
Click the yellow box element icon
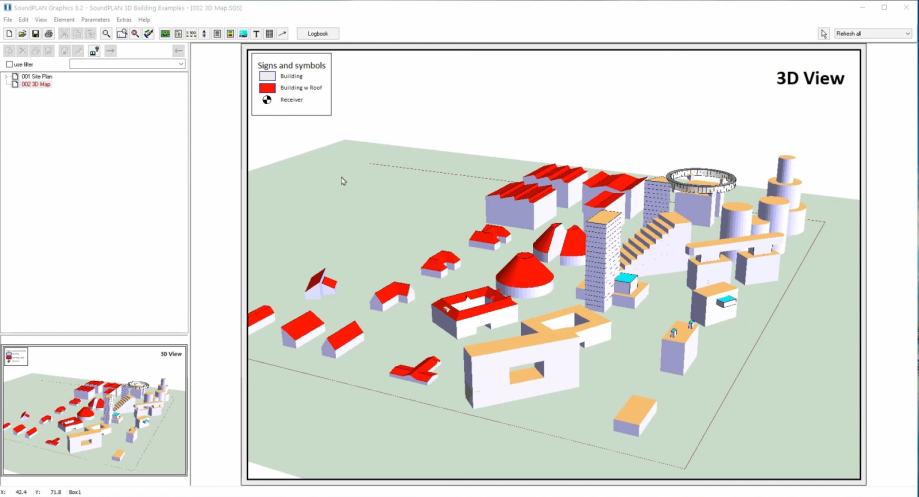pyautogui.click(x=230, y=34)
